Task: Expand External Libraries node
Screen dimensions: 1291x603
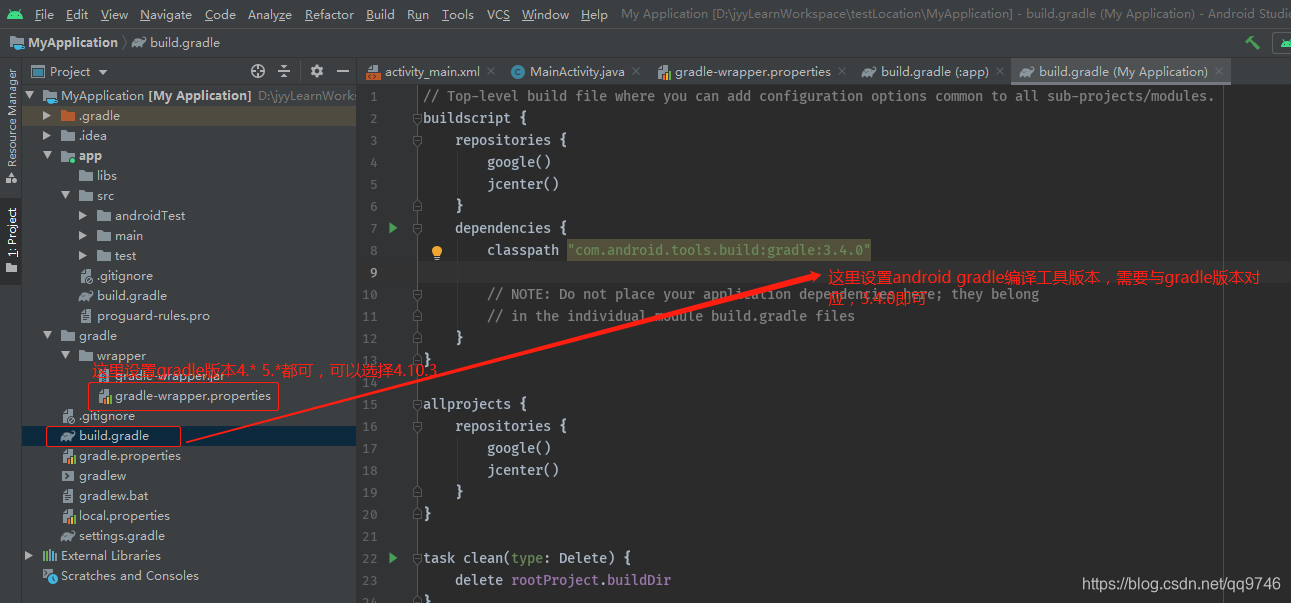Action: coord(30,556)
